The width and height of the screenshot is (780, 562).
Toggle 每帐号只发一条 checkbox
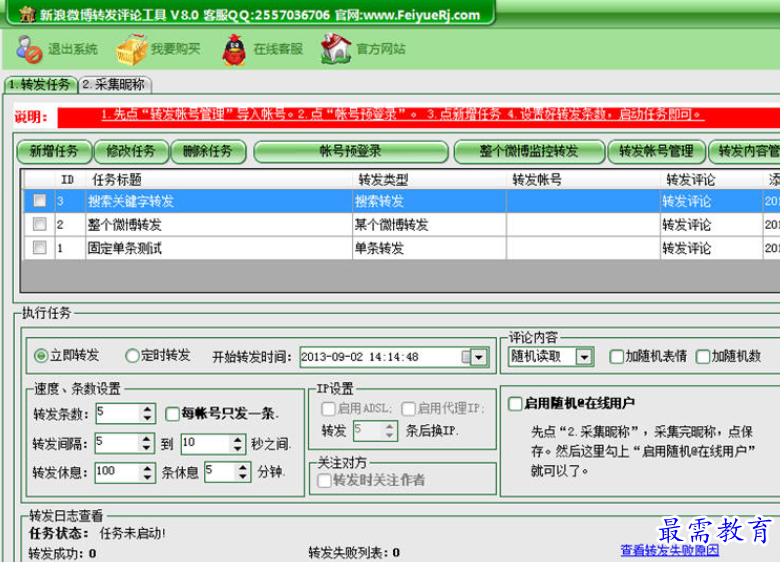(172, 414)
